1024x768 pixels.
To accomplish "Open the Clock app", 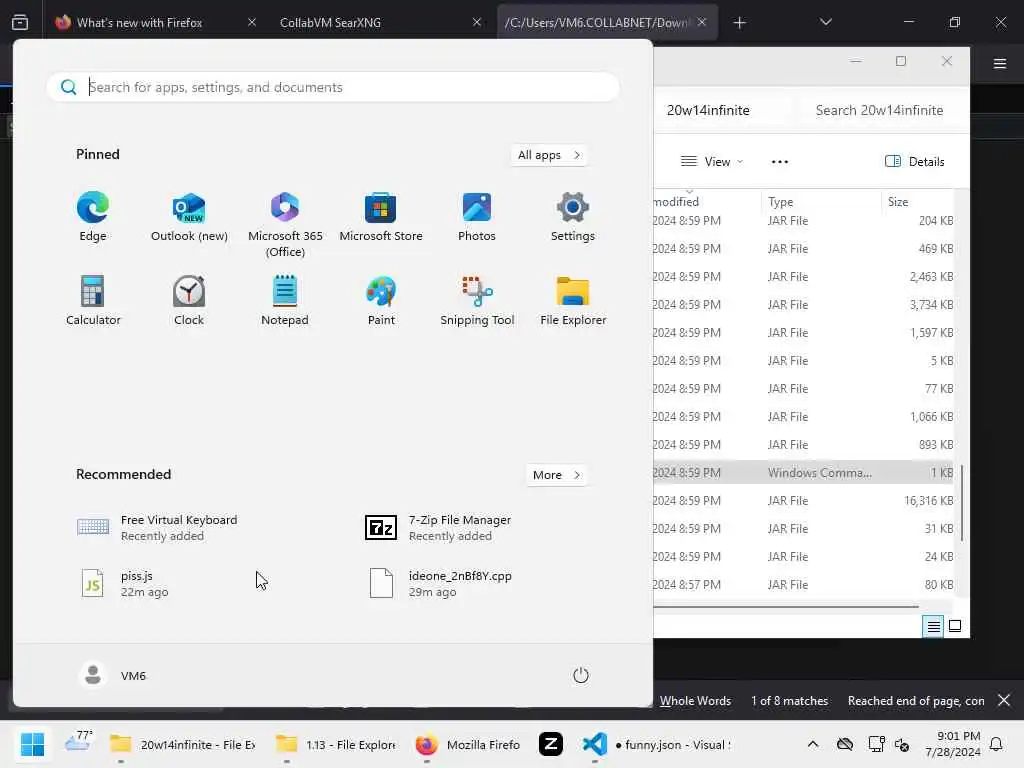I will point(189,300).
